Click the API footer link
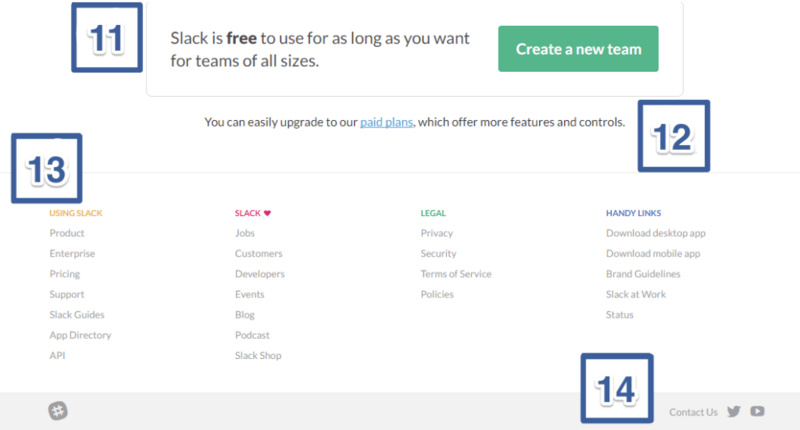 pyautogui.click(x=57, y=356)
